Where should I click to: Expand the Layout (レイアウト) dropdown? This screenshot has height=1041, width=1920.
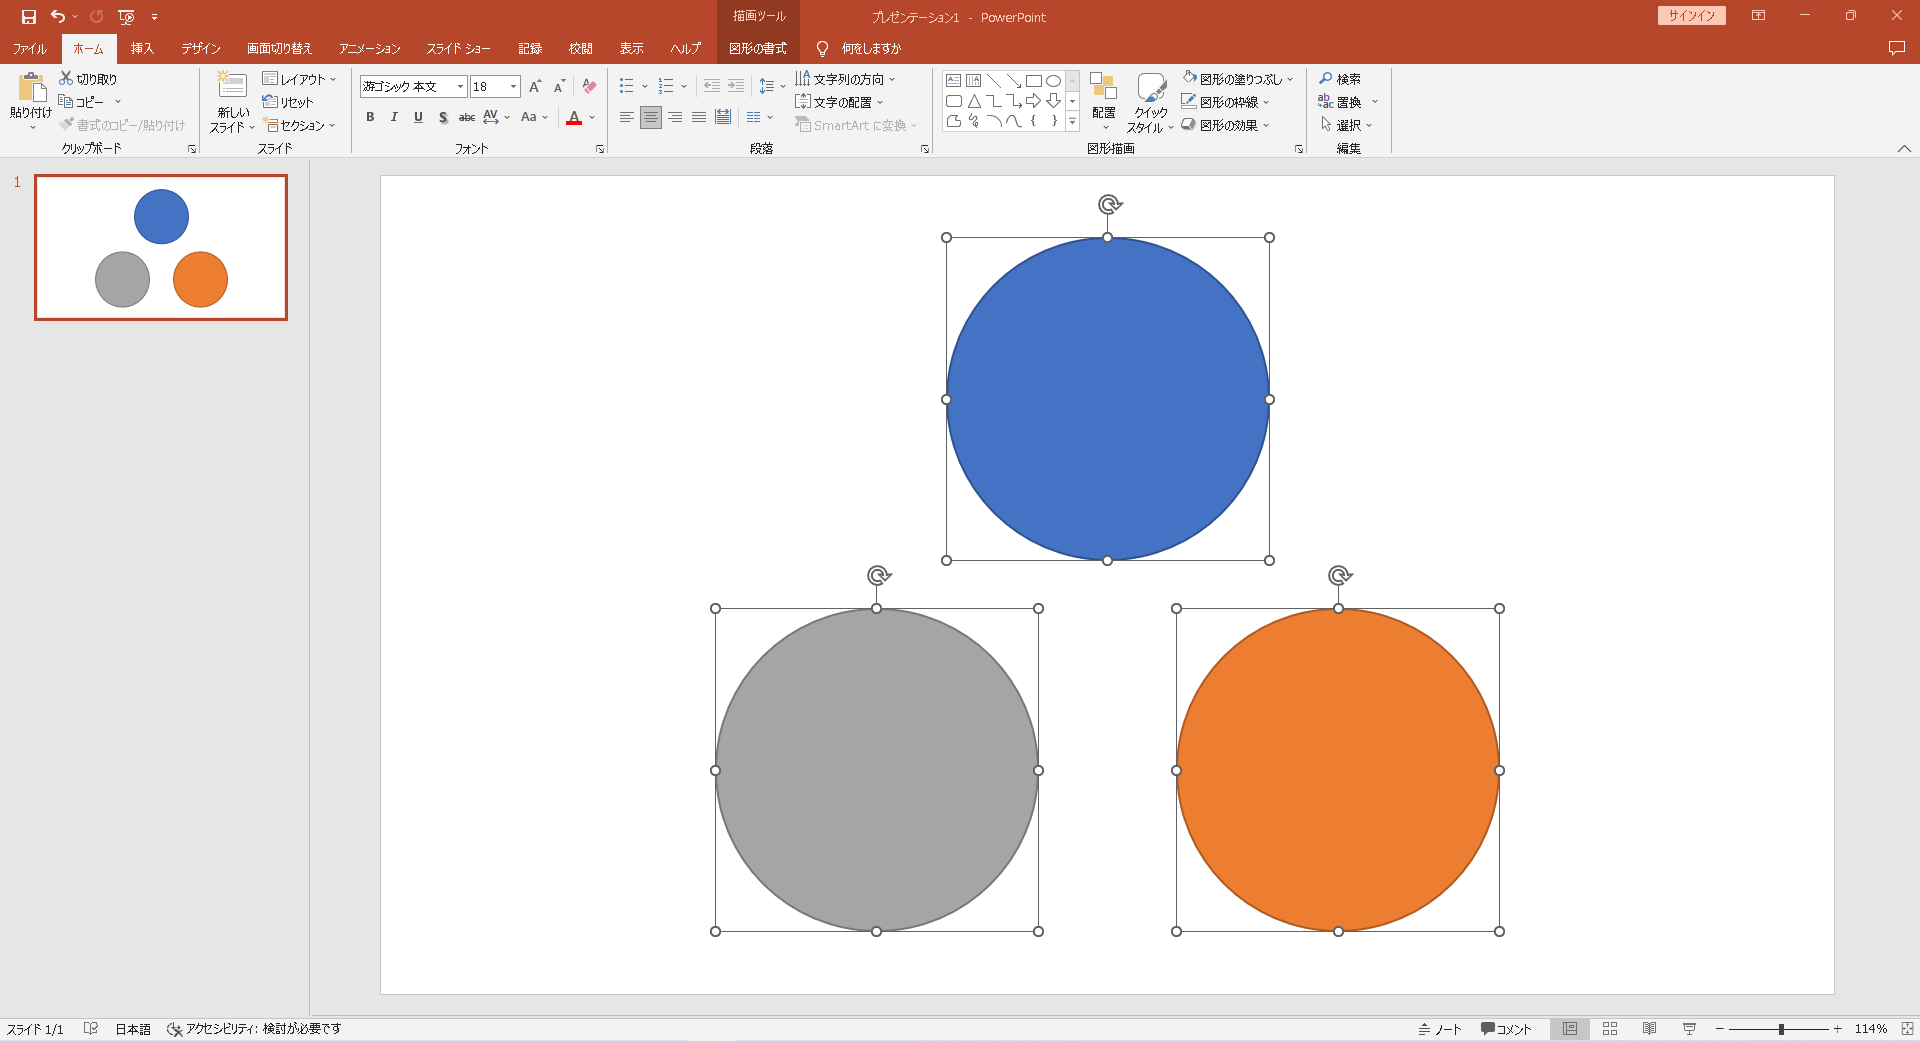pyautogui.click(x=299, y=79)
